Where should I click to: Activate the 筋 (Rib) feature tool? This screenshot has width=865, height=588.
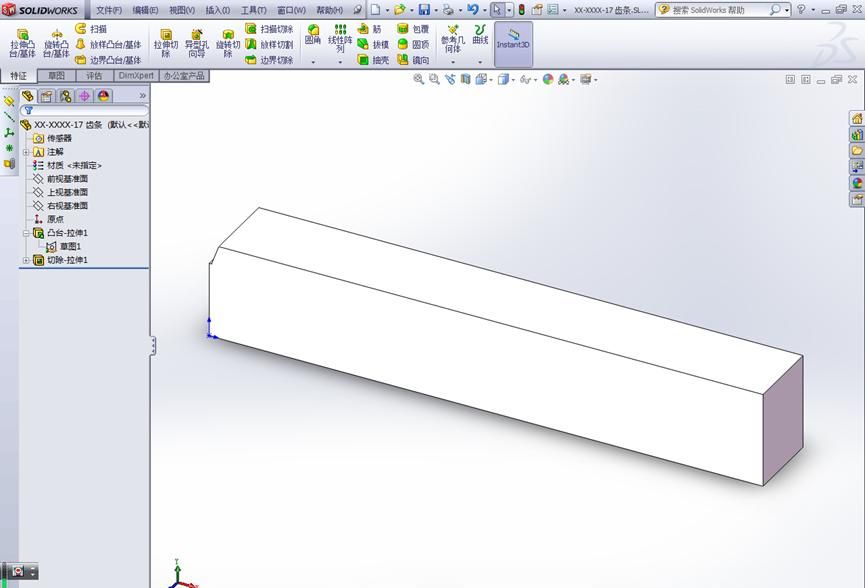[370, 28]
